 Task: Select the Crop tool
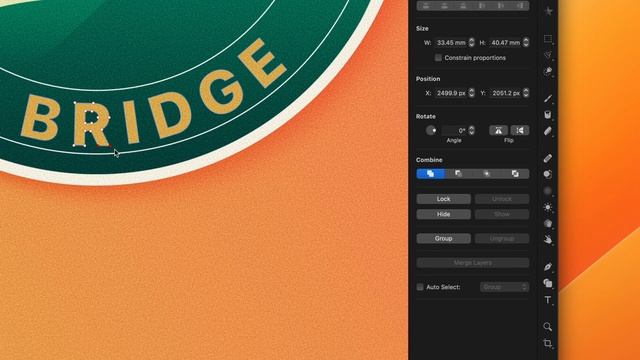tap(548, 343)
